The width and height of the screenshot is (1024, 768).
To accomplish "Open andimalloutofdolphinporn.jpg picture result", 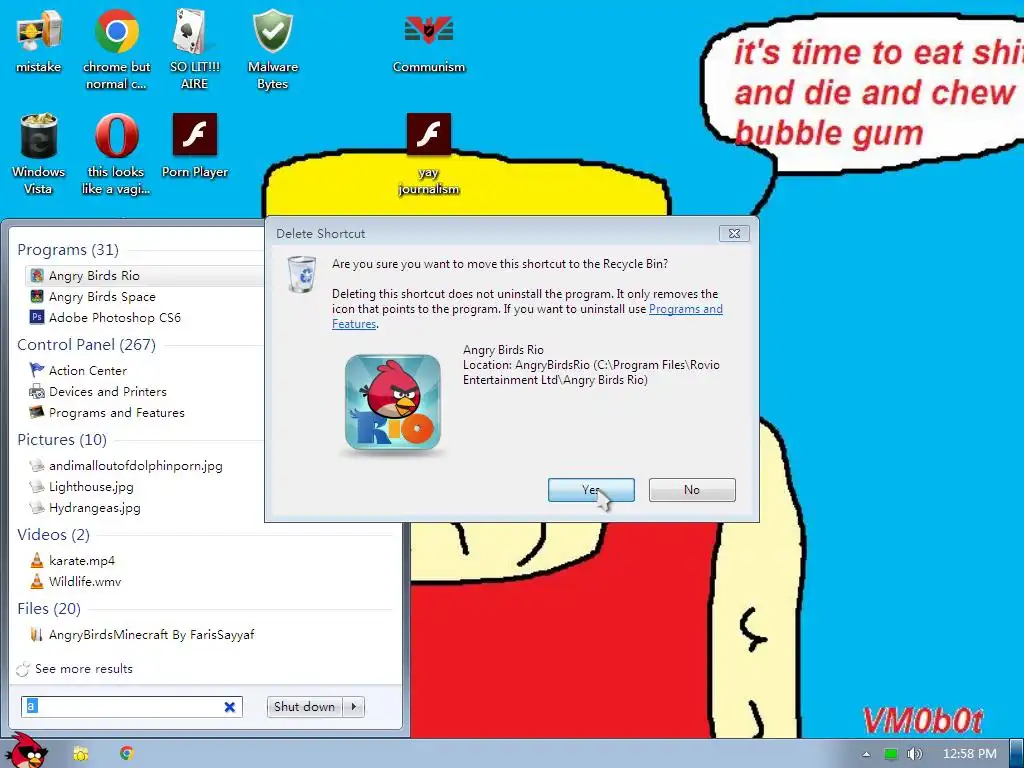I will tap(135, 466).
